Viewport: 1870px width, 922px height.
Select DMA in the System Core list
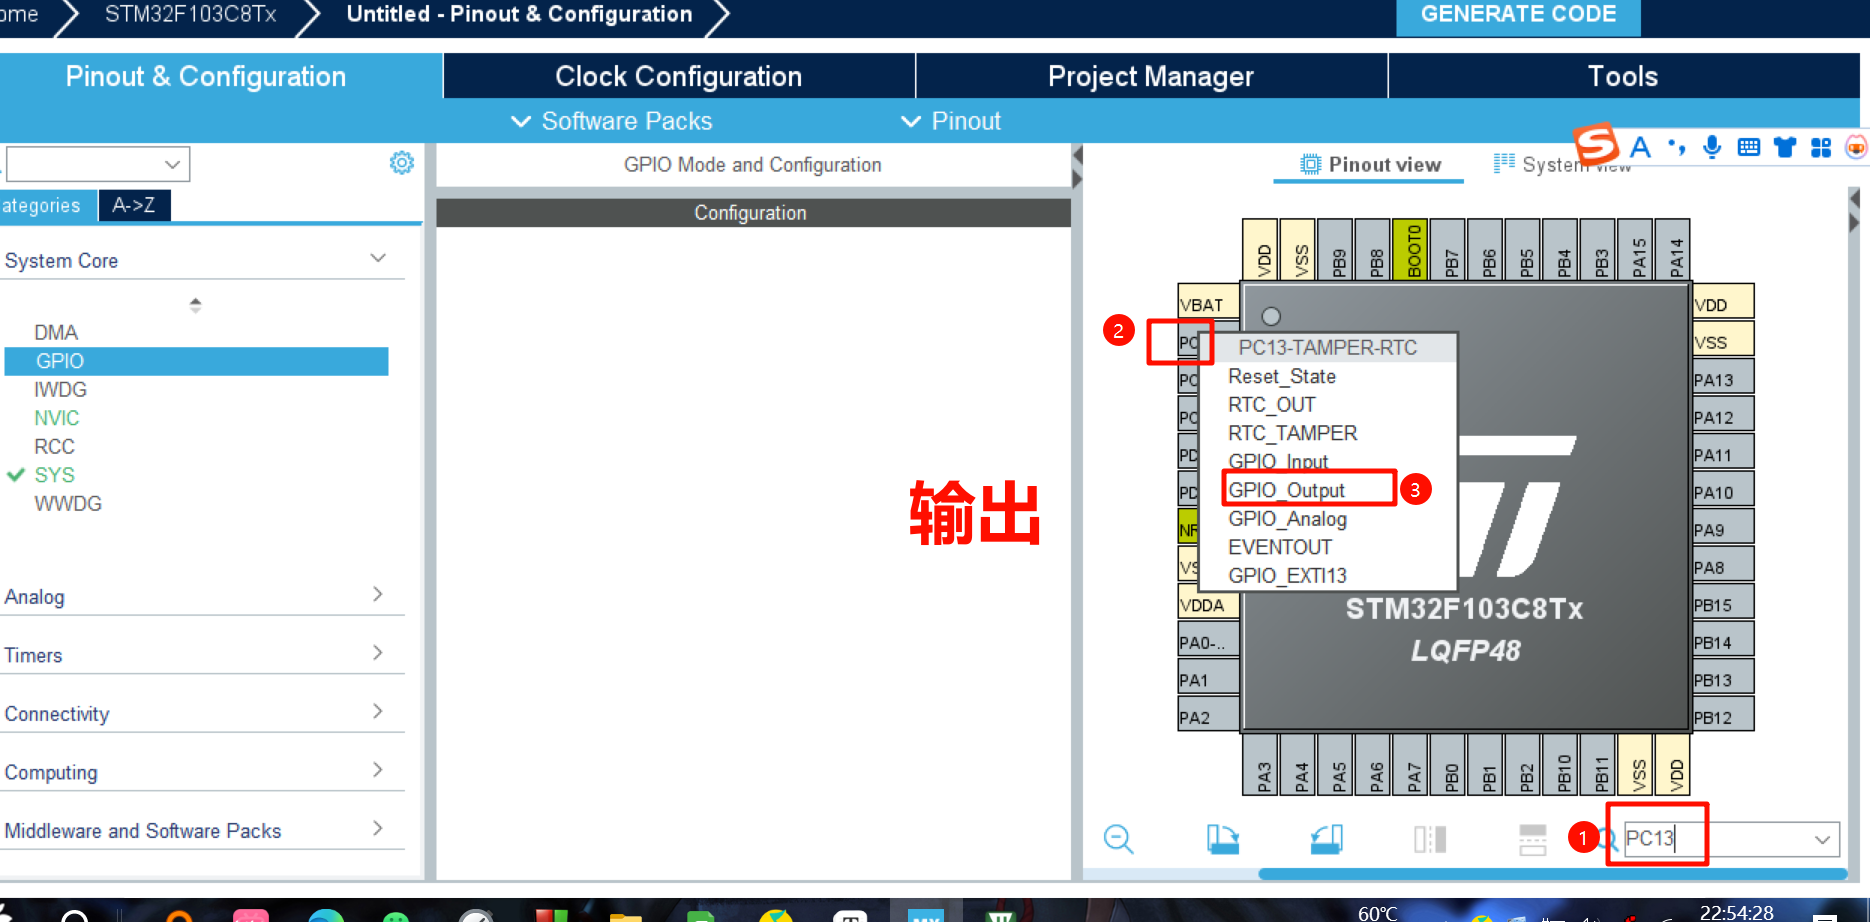pos(56,331)
